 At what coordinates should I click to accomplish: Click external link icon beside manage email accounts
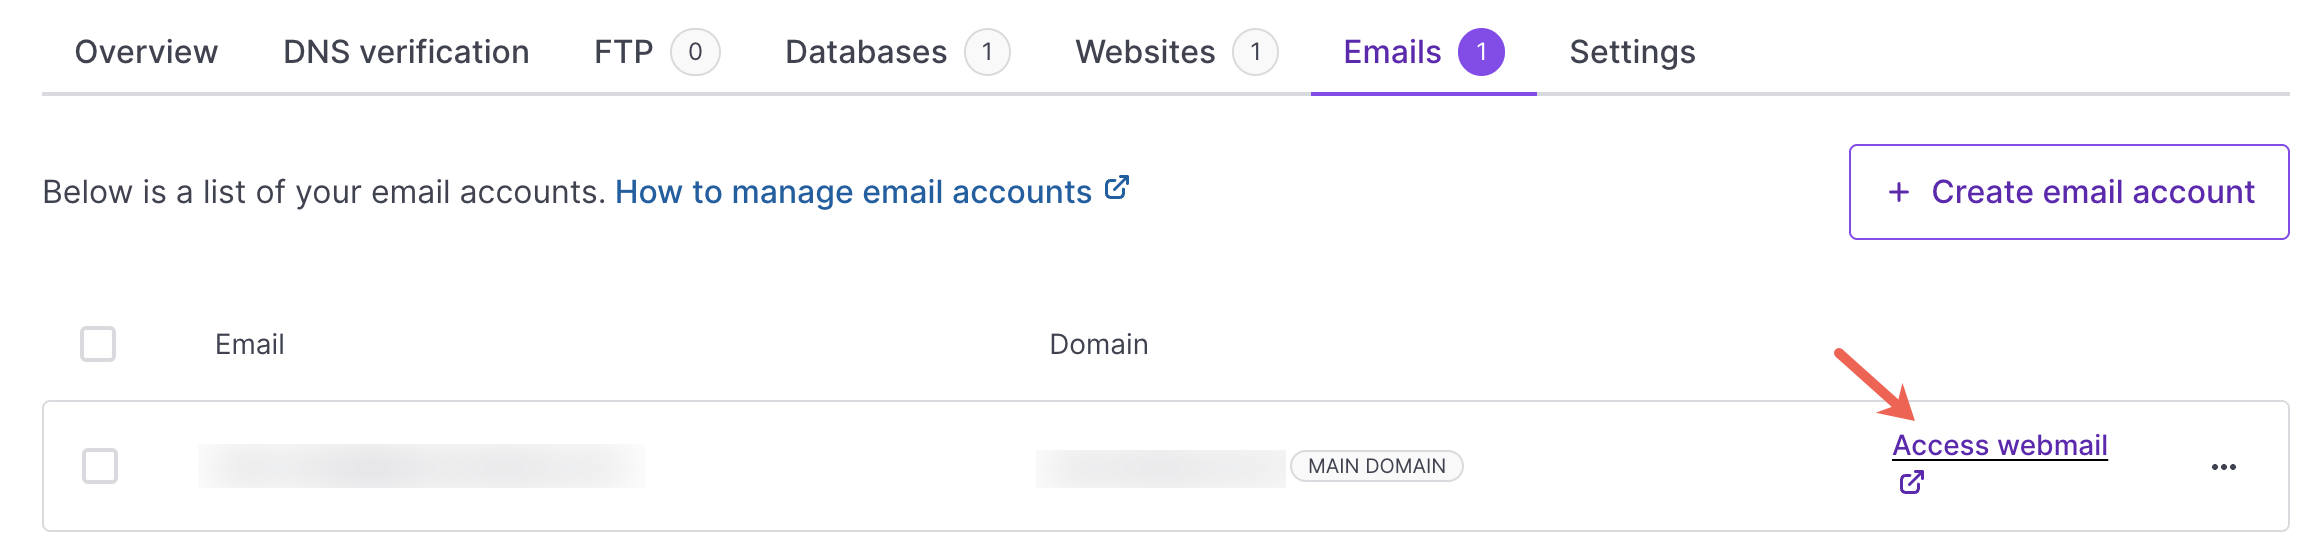click(1117, 188)
